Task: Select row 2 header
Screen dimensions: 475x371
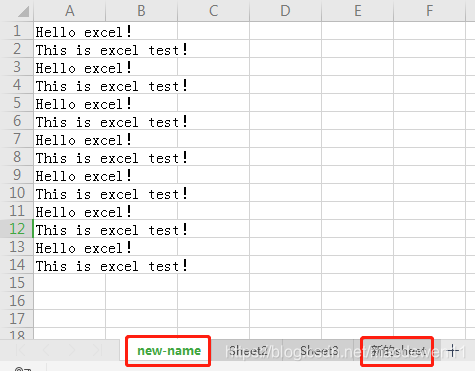Action: point(17,49)
